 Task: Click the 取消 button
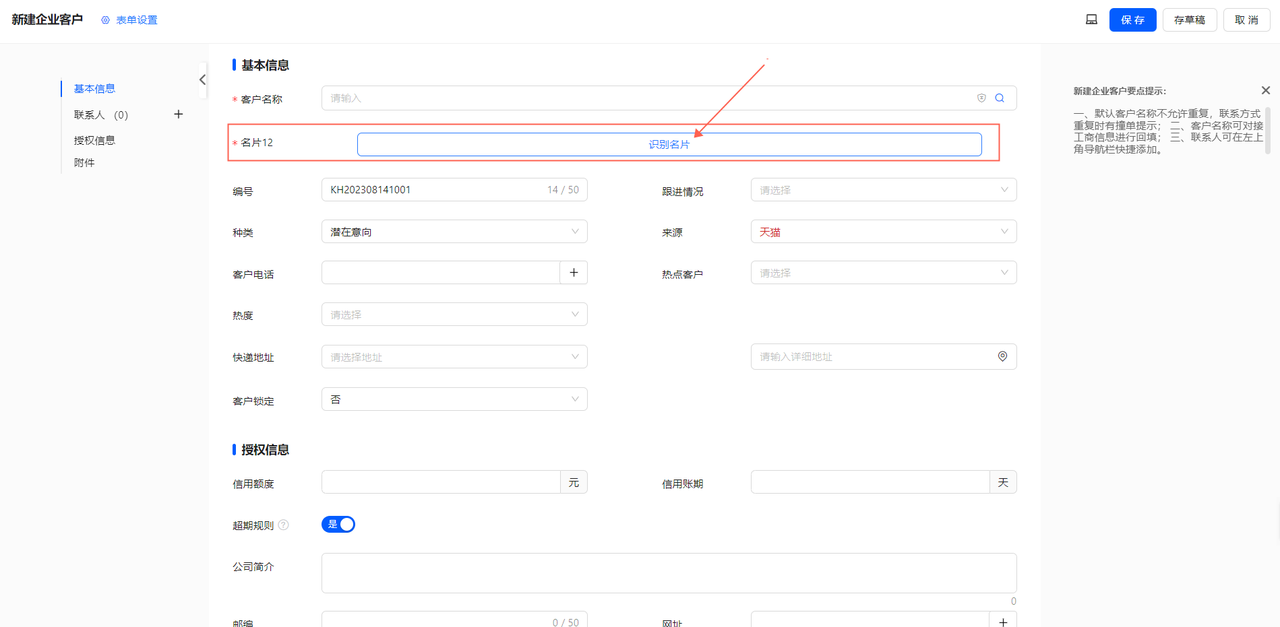1246,20
